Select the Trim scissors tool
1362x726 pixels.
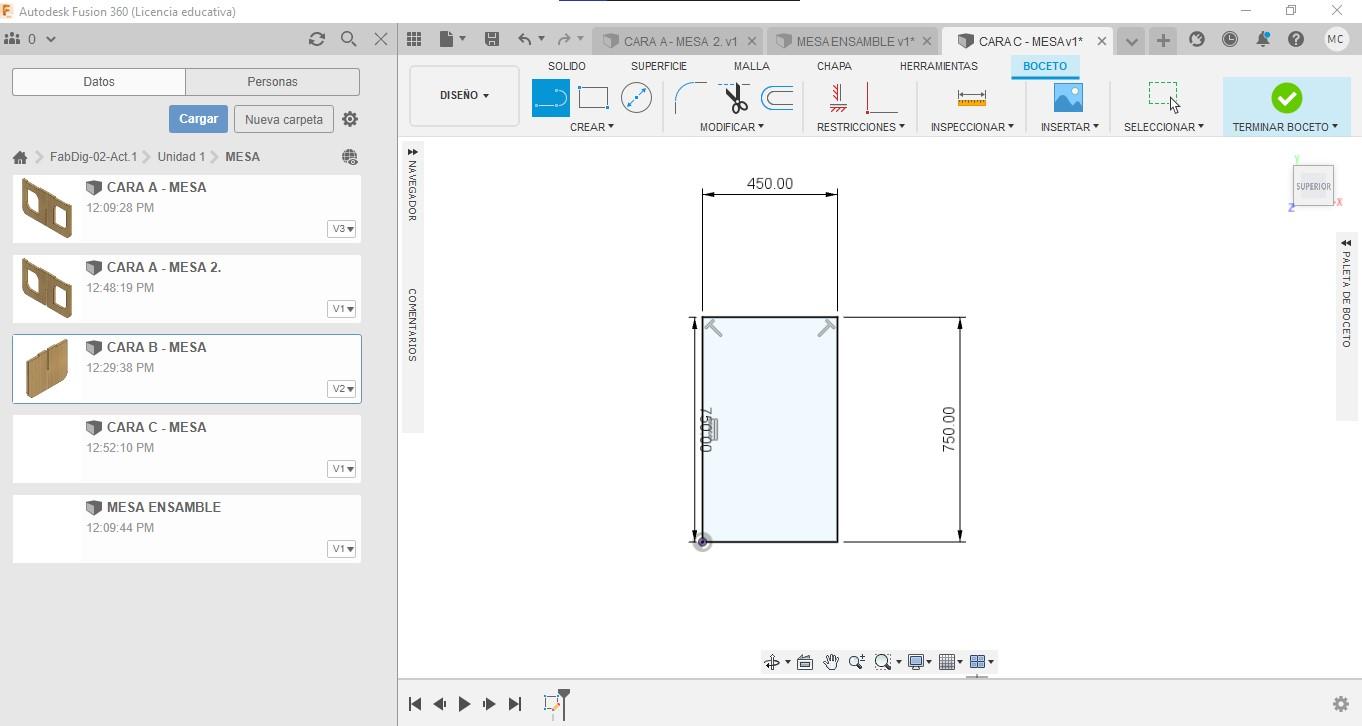[x=736, y=98]
